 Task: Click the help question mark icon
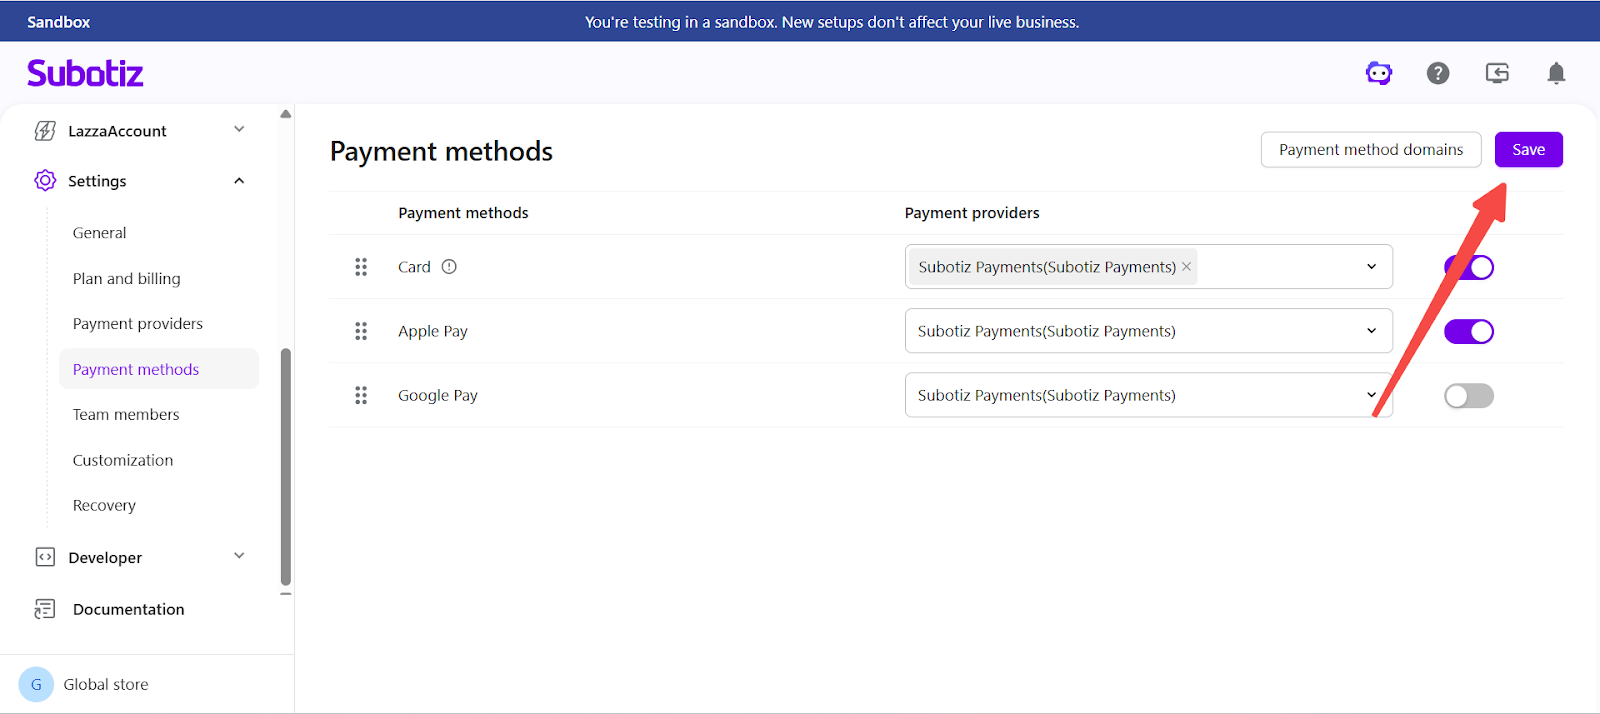pyautogui.click(x=1438, y=73)
